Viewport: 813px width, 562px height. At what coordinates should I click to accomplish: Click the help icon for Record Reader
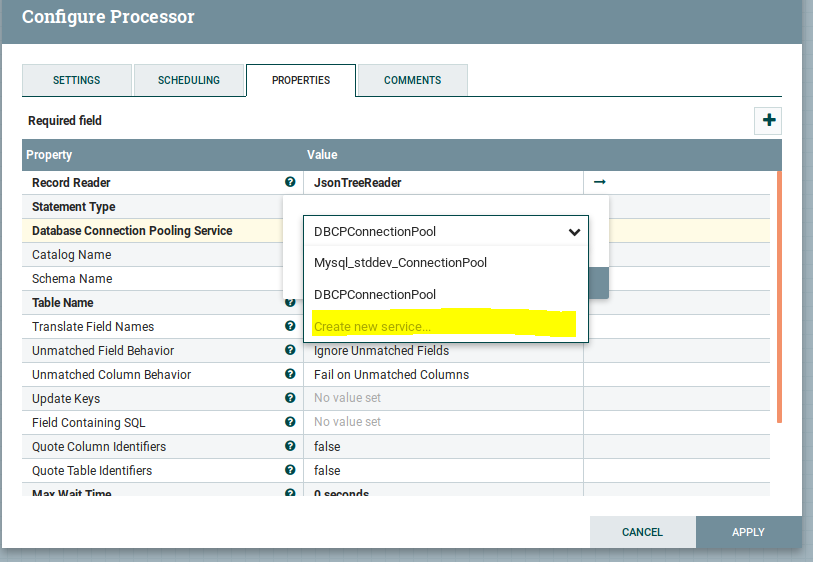coord(290,183)
